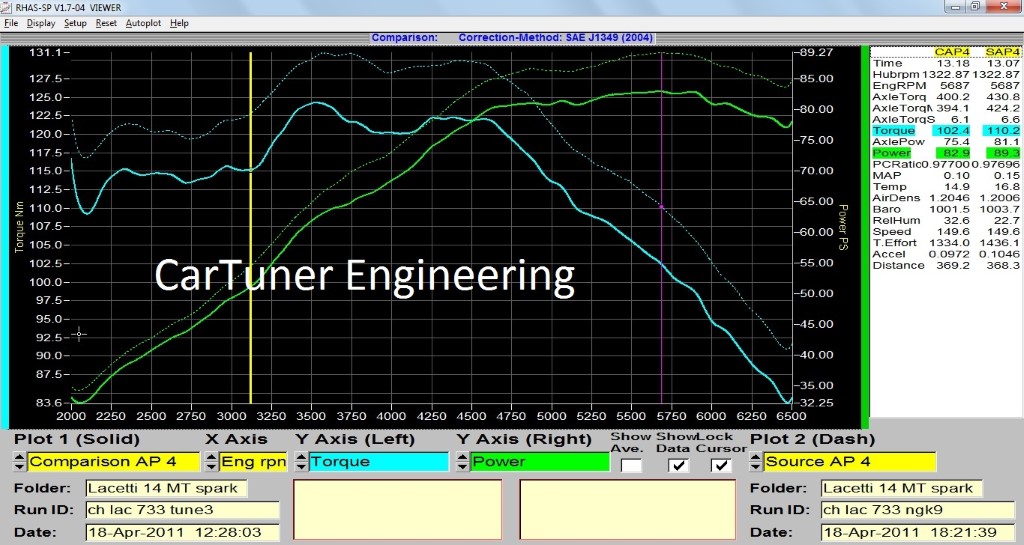Select the Source AP 4 plot field
1024x545 pixels.
coord(850,462)
